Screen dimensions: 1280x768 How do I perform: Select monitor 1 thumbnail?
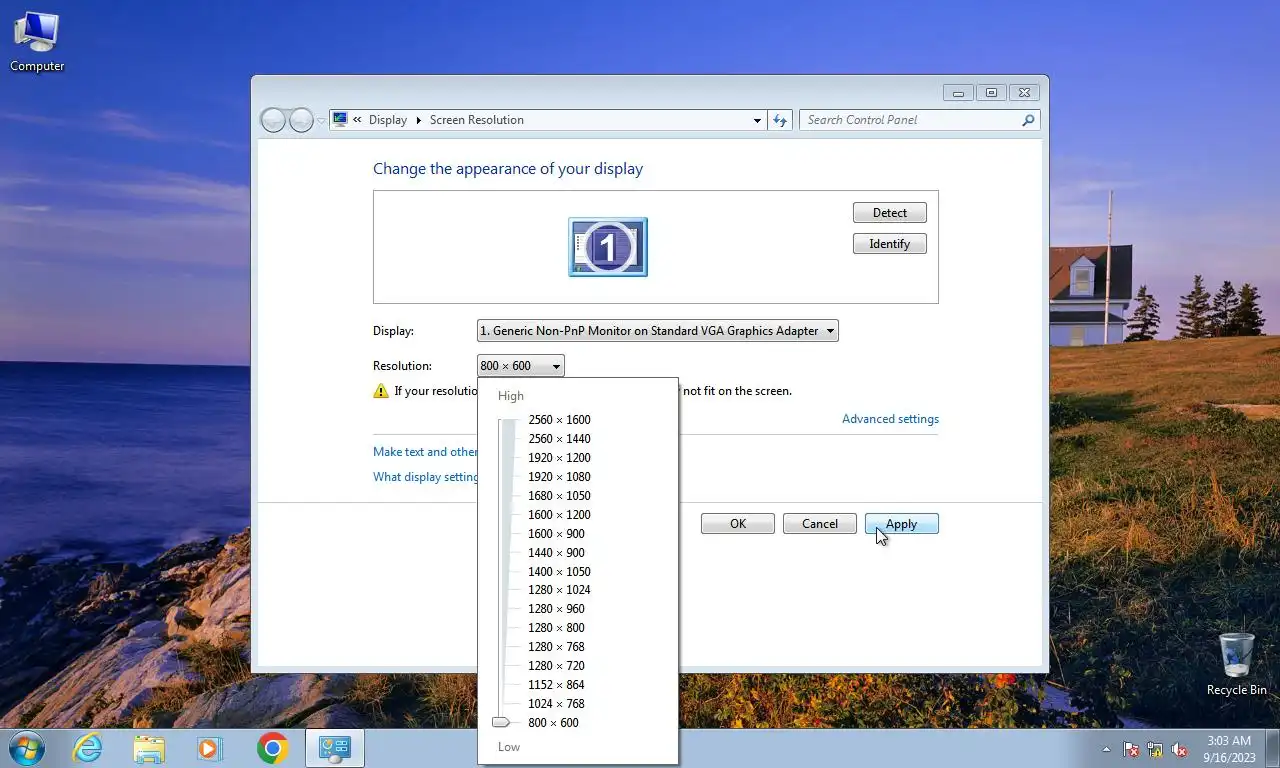click(608, 246)
